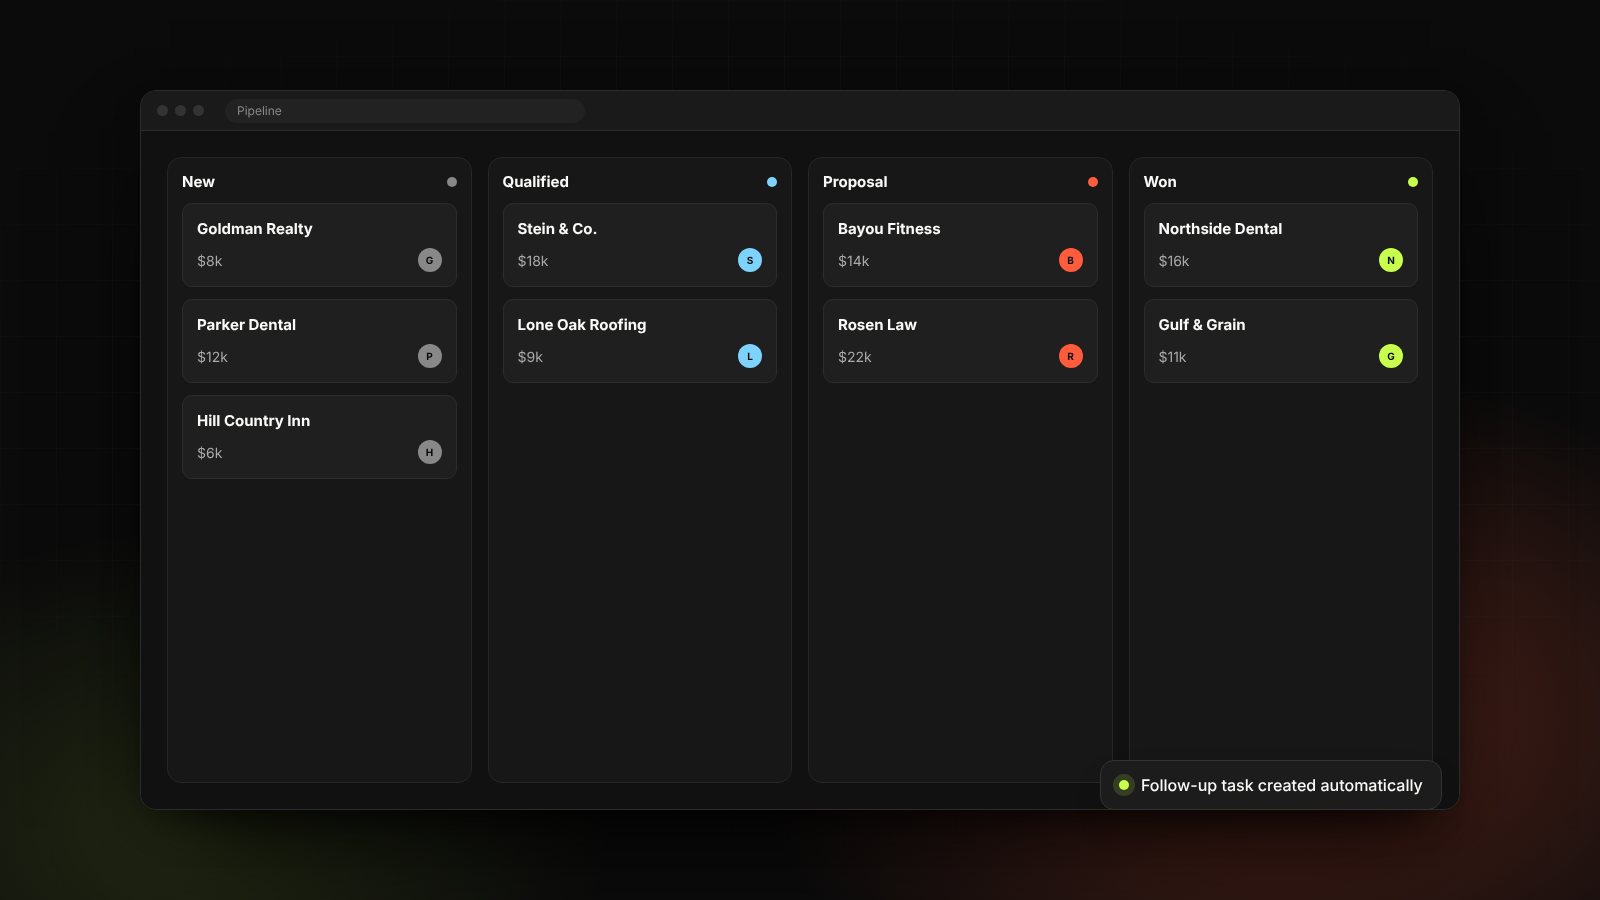Click the G avatar on Gulf & Grain card
This screenshot has height=900, width=1600.
click(x=1391, y=356)
